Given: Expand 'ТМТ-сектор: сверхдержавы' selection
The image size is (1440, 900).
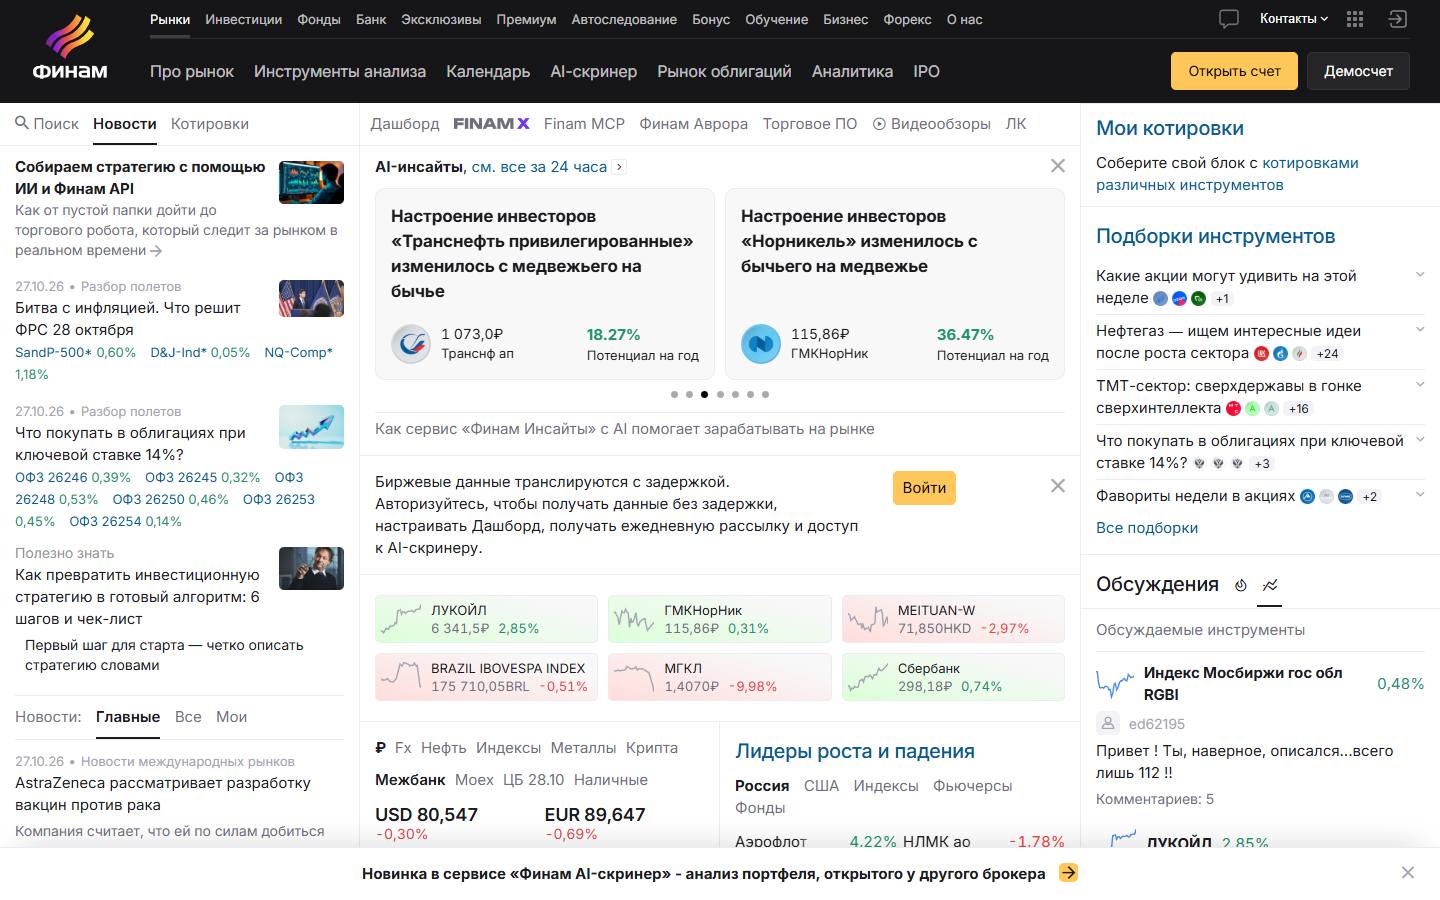Looking at the screenshot, I should click(1420, 385).
